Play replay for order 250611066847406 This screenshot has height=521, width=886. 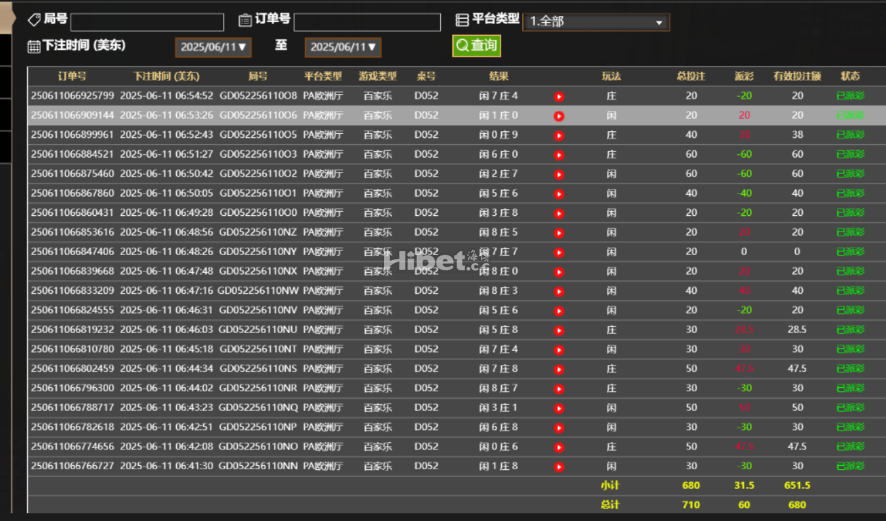559,252
